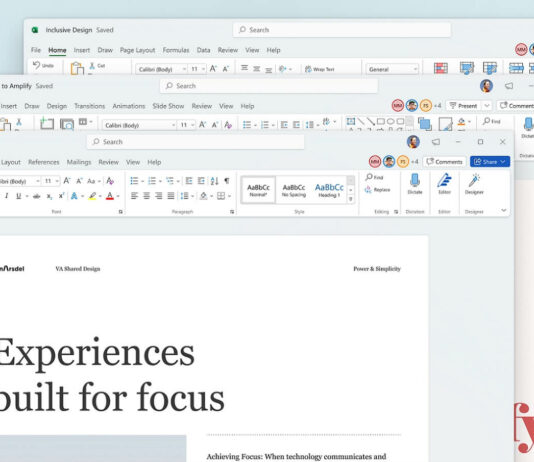Open the Mailings tab in Word
The image size is (534, 462).
coord(79,162)
